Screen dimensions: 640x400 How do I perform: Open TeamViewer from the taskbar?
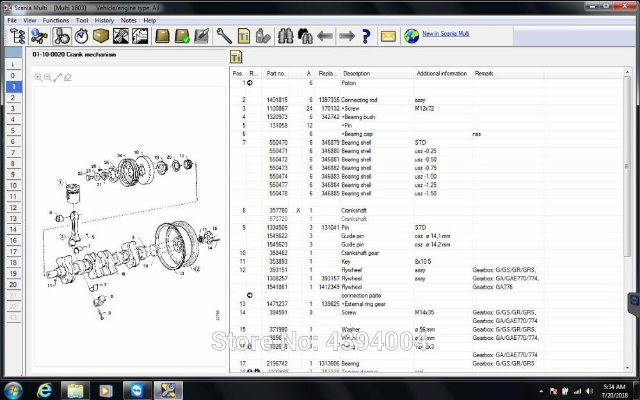click(x=137, y=391)
